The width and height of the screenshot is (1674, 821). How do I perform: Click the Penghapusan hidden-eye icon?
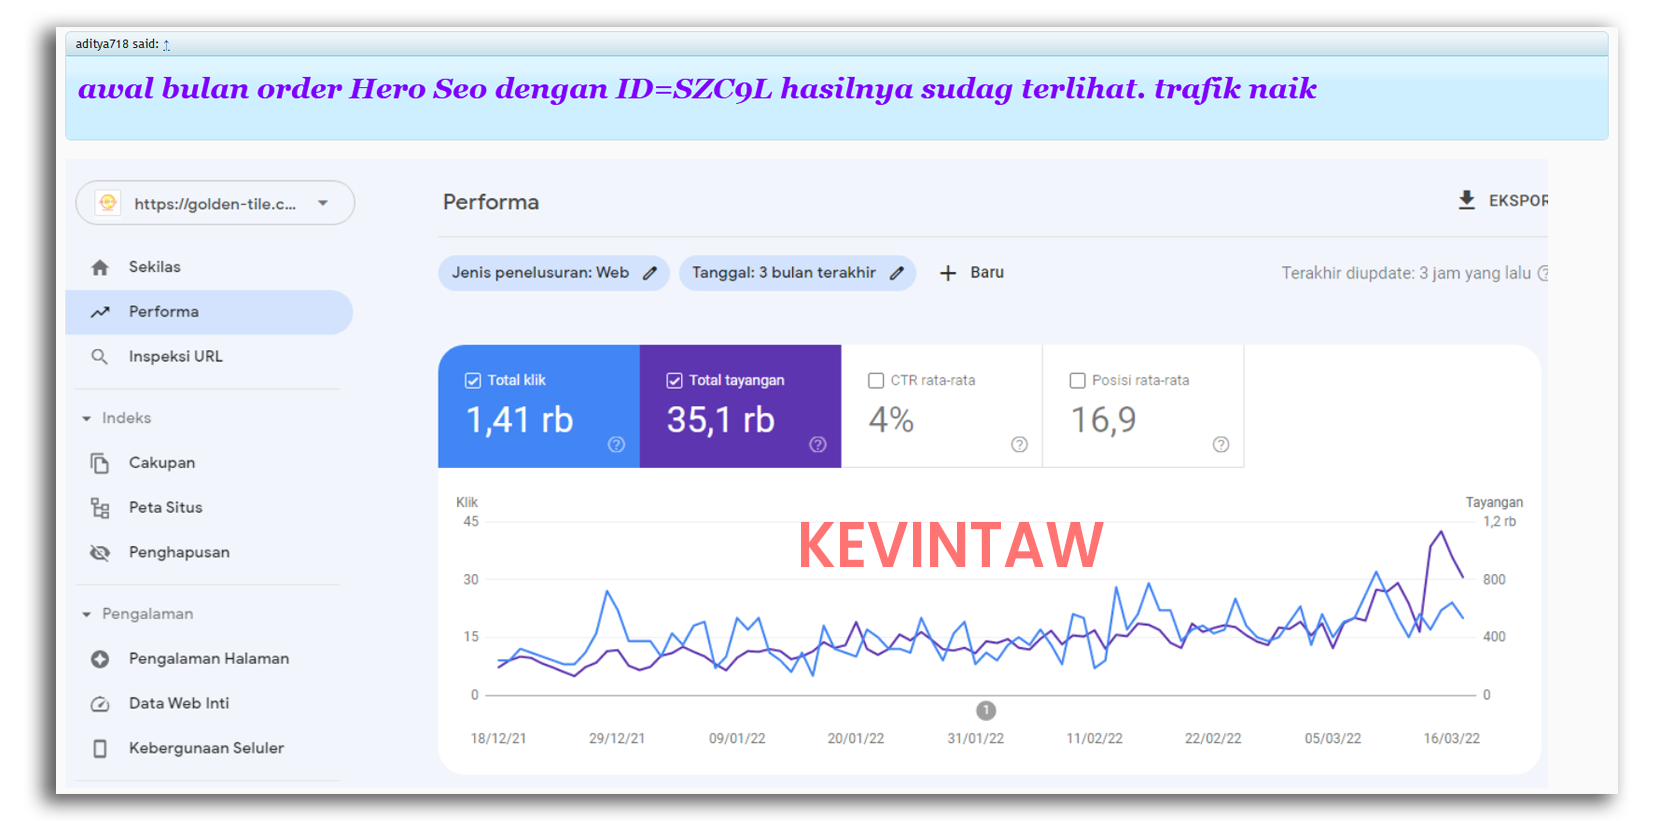[100, 553]
